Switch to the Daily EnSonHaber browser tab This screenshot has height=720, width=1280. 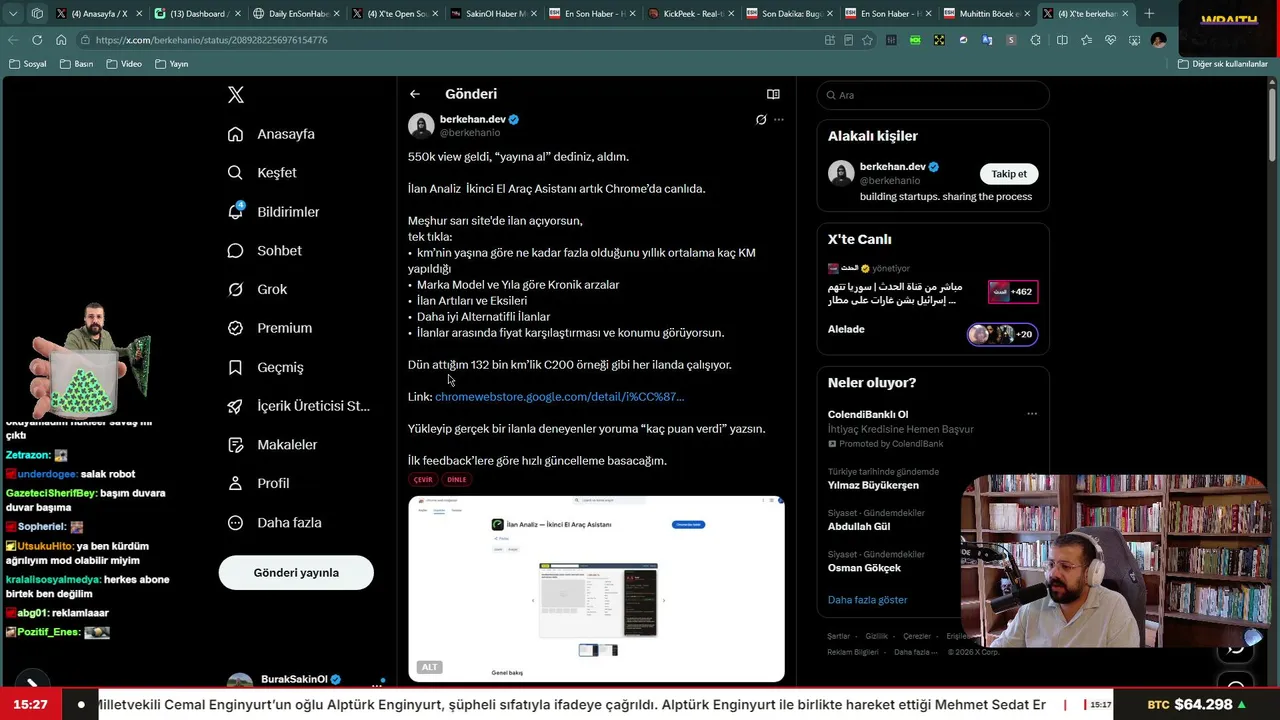pyautogui.click(x=297, y=14)
